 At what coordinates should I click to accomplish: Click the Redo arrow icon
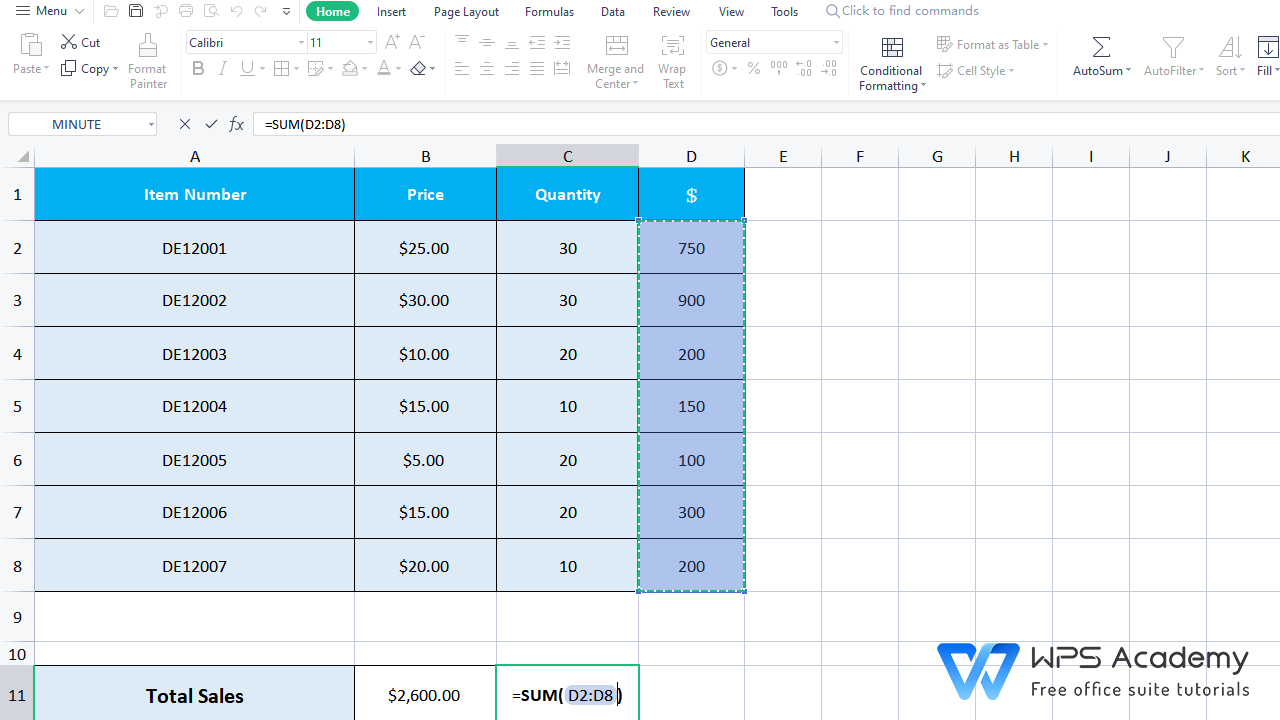click(x=260, y=12)
